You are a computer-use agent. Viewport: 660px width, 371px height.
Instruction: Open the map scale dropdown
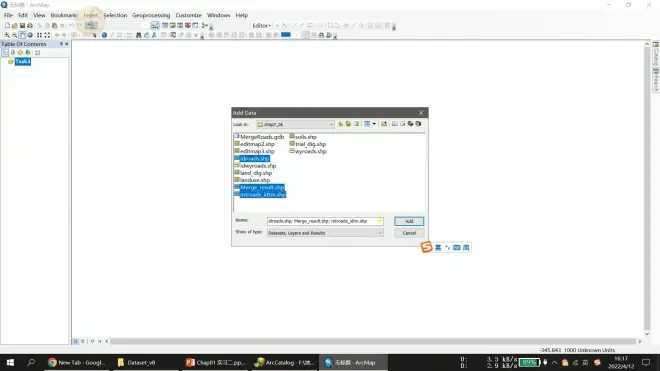pos(145,26)
